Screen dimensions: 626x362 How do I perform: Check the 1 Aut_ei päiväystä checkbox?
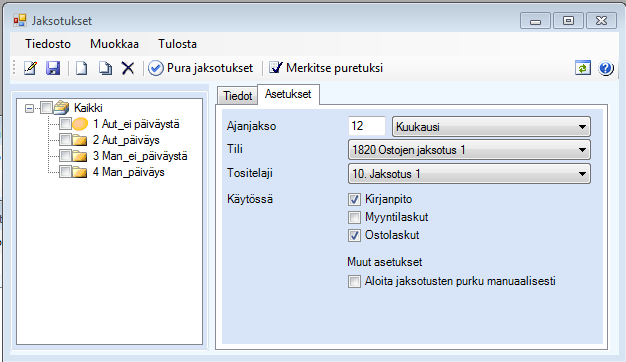[x=65, y=124]
